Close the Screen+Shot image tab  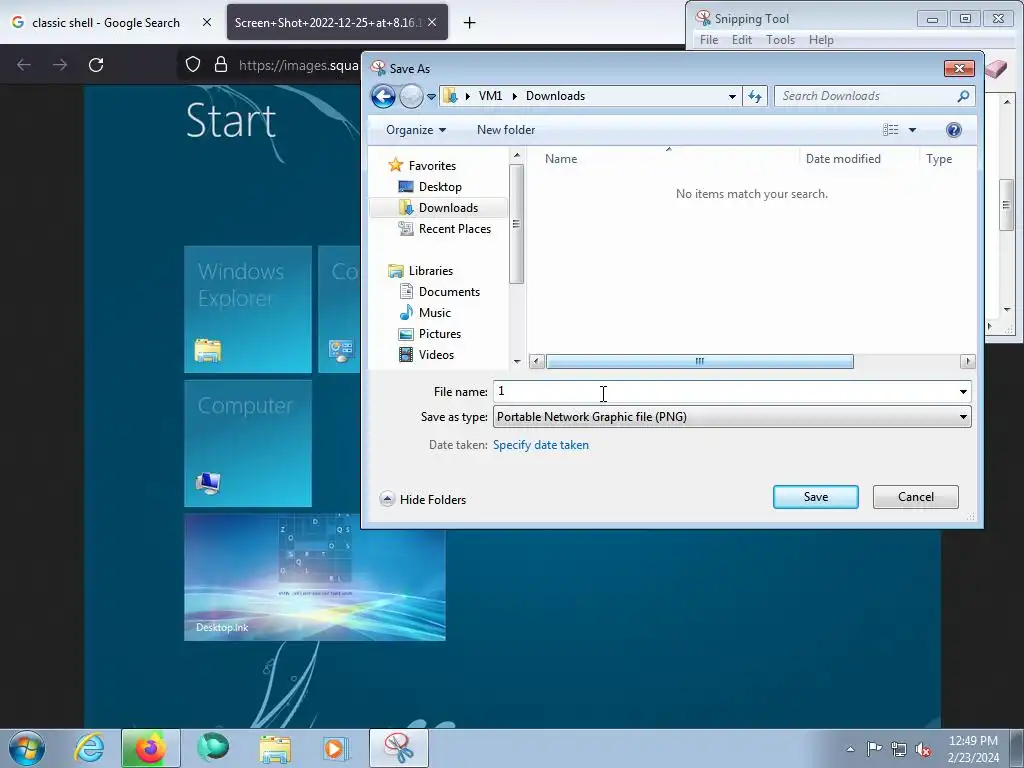click(x=432, y=22)
